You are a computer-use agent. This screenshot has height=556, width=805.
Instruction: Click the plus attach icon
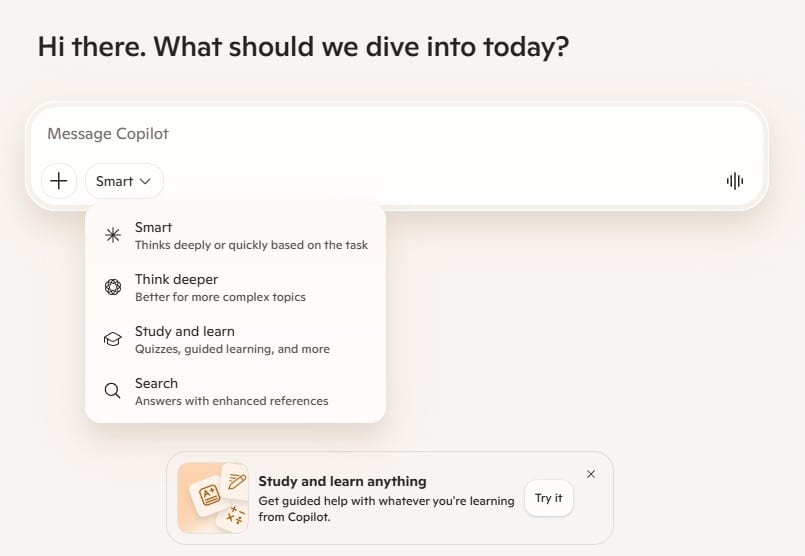(x=59, y=181)
